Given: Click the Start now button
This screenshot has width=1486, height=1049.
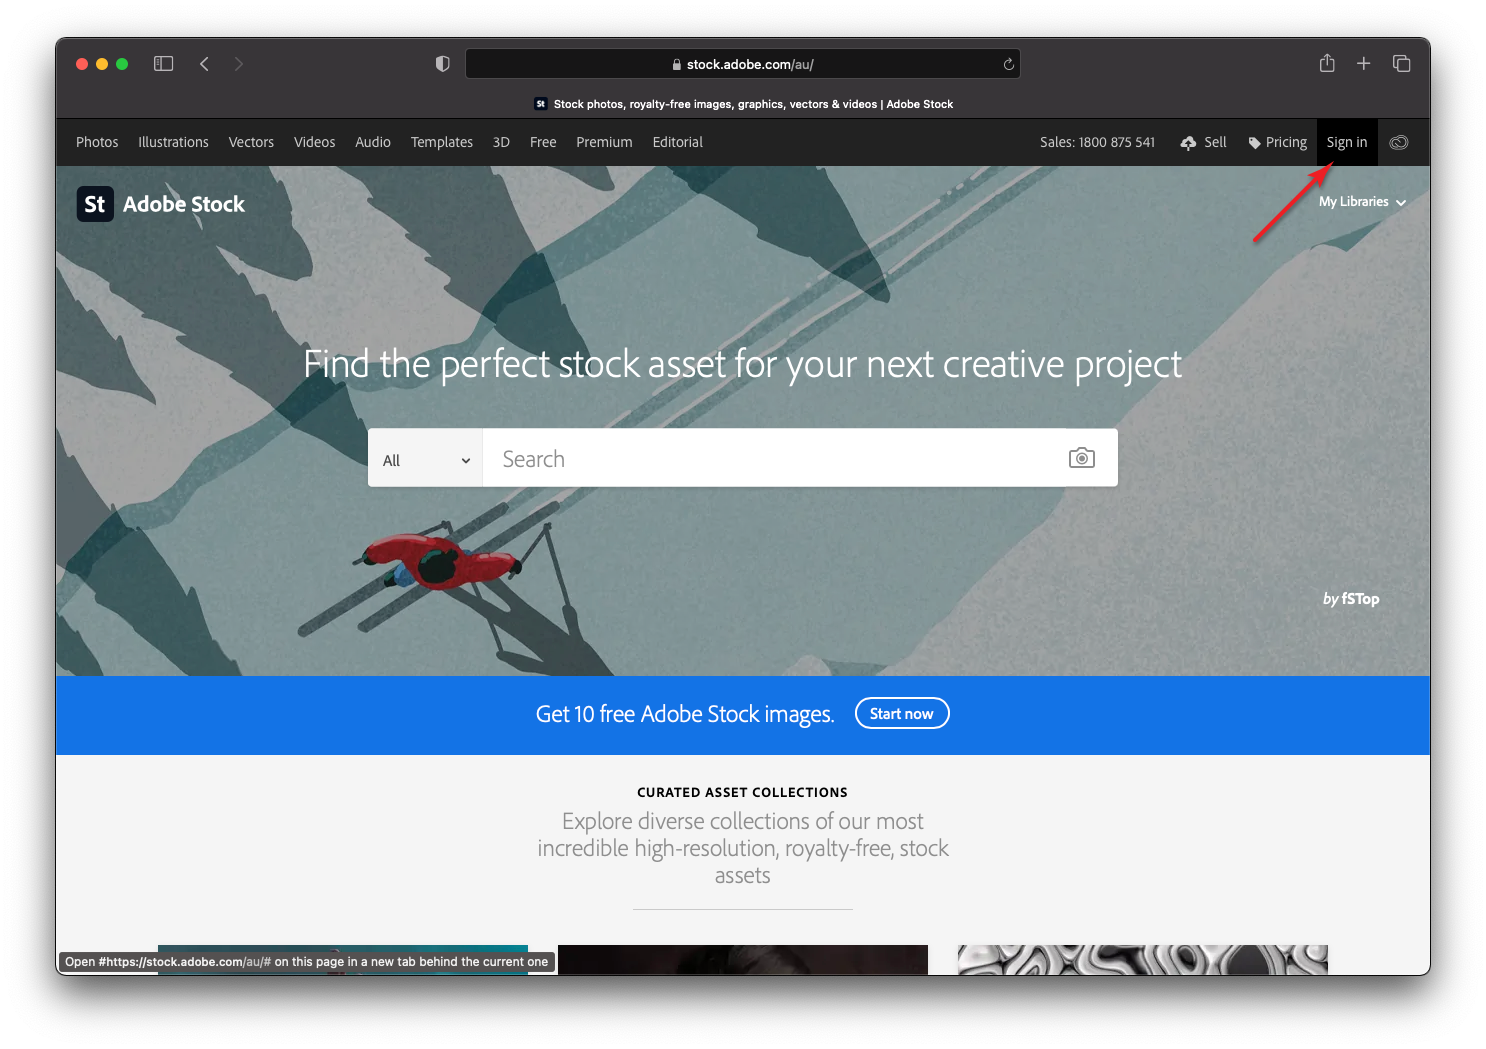Looking at the screenshot, I should pyautogui.click(x=901, y=714).
